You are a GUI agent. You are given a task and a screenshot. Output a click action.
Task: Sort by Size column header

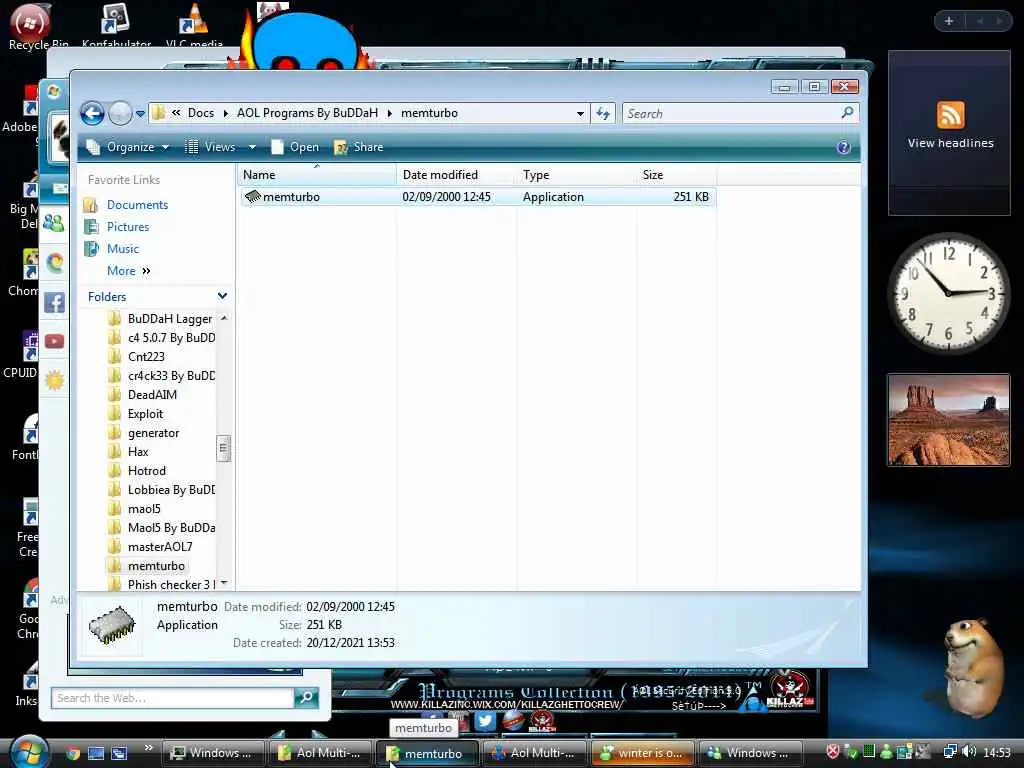coord(676,175)
